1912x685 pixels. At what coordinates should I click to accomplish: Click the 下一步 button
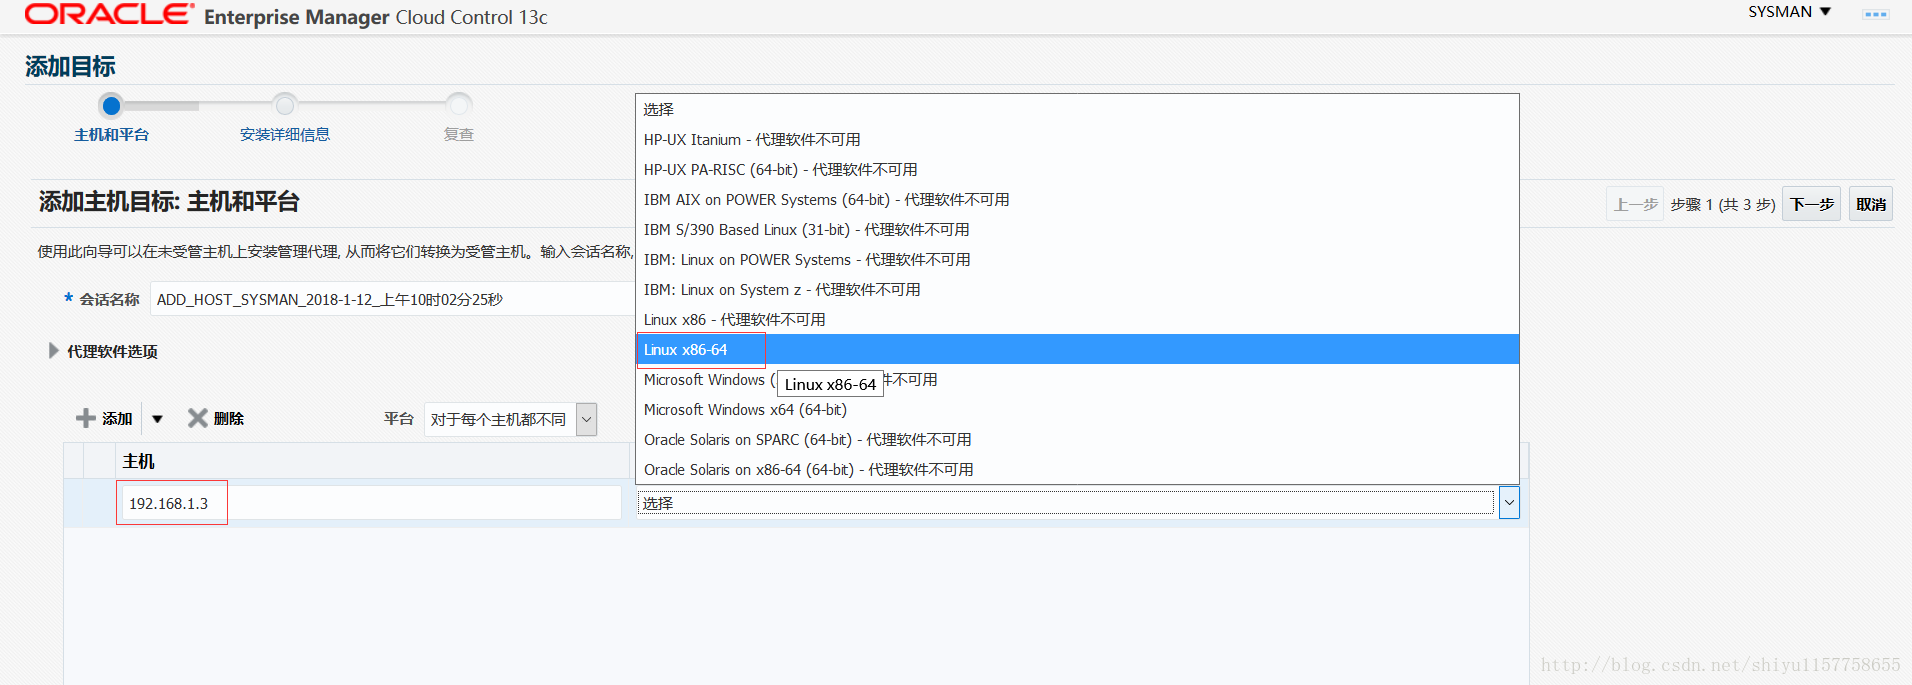[1811, 204]
